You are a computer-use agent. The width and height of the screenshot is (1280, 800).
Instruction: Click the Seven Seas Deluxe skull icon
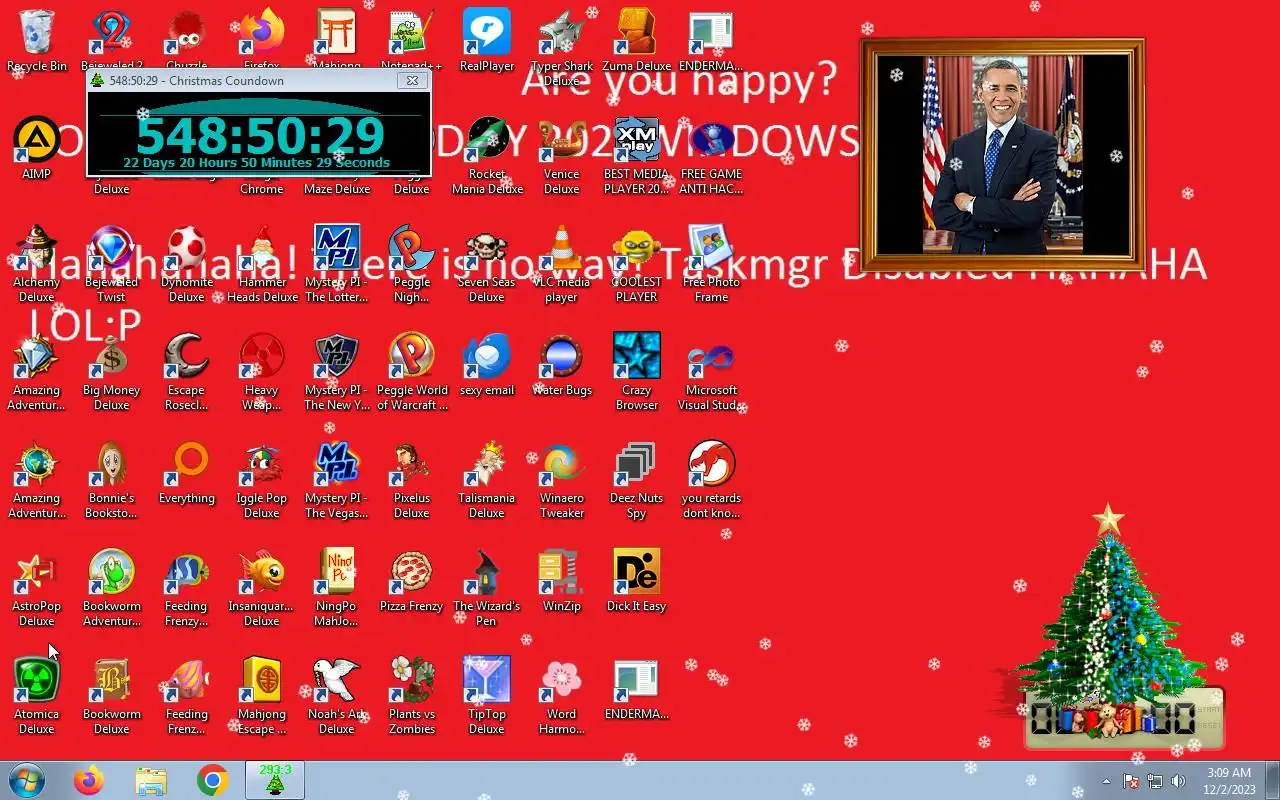(x=487, y=263)
